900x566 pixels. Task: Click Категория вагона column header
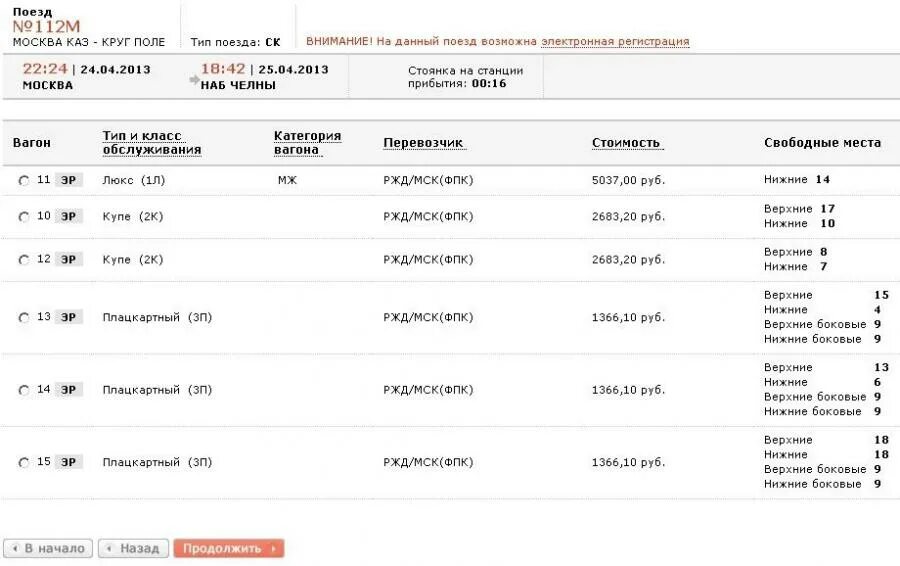click(307, 143)
